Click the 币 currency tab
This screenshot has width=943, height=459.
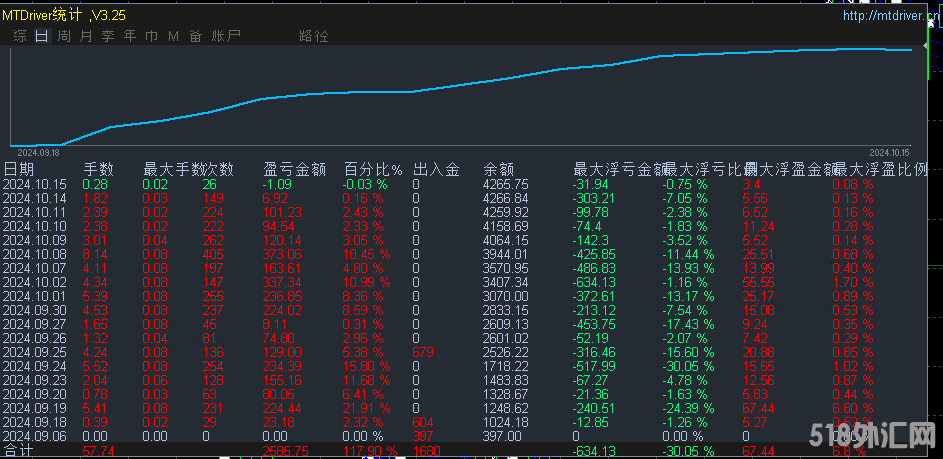(151, 36)
